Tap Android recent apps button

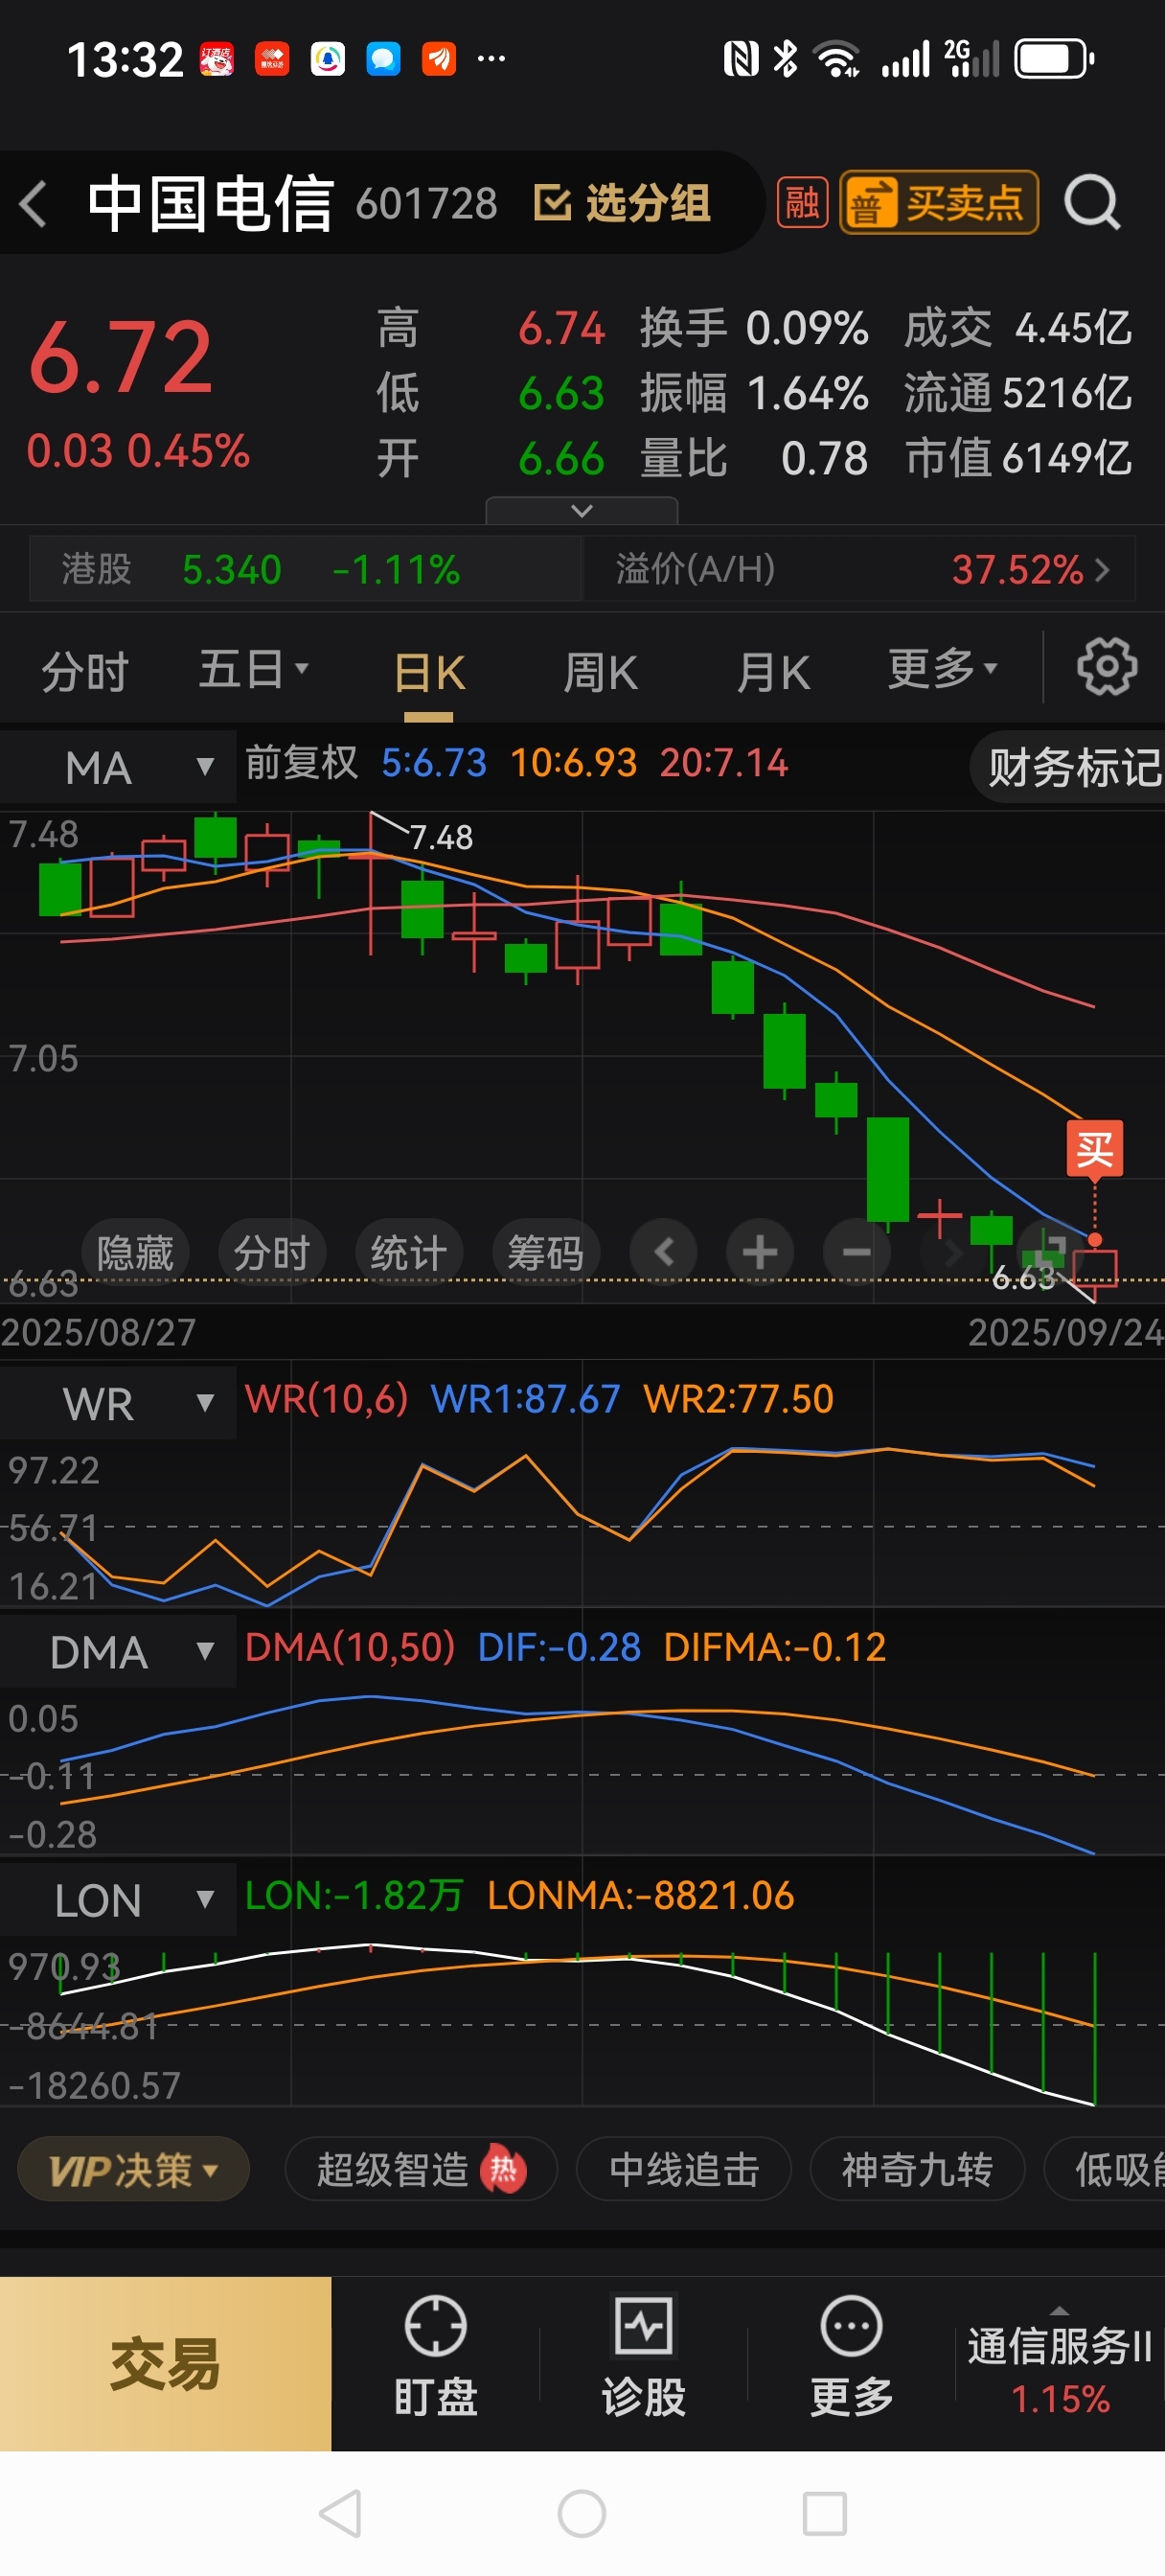pyautogui.click(x=825, y=2513)
